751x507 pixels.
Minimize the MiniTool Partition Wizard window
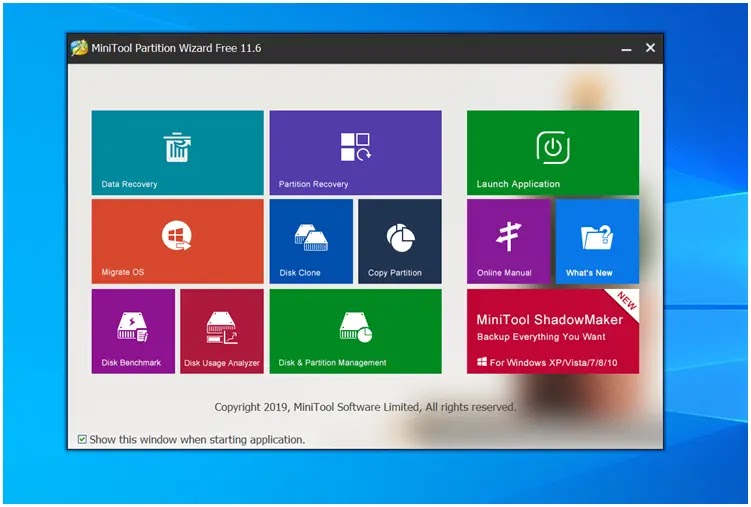626,48
